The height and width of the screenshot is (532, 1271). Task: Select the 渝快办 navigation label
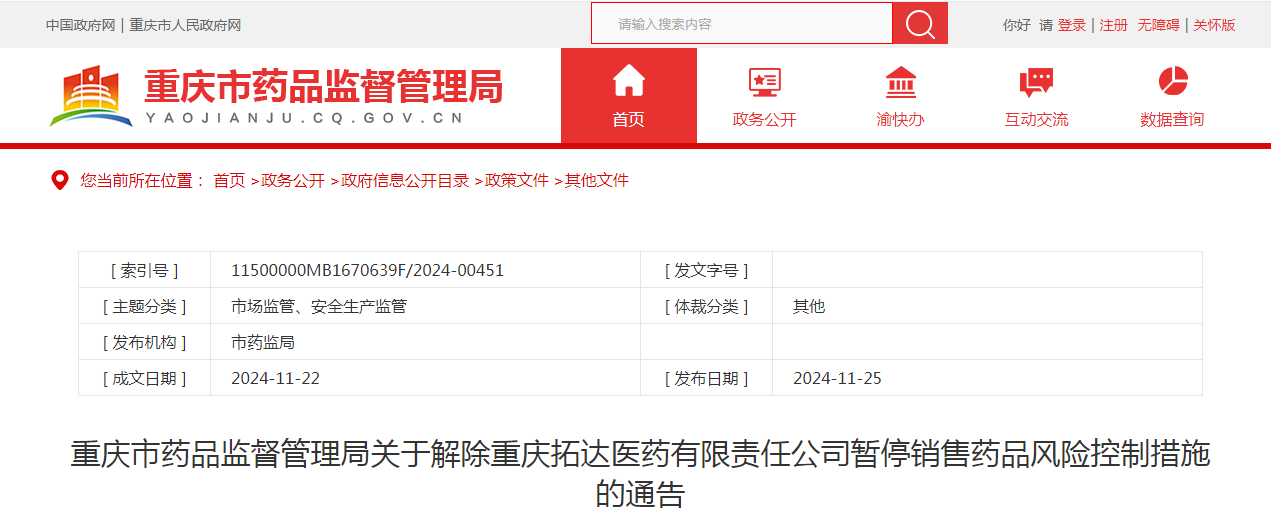(x=900, y=120)
